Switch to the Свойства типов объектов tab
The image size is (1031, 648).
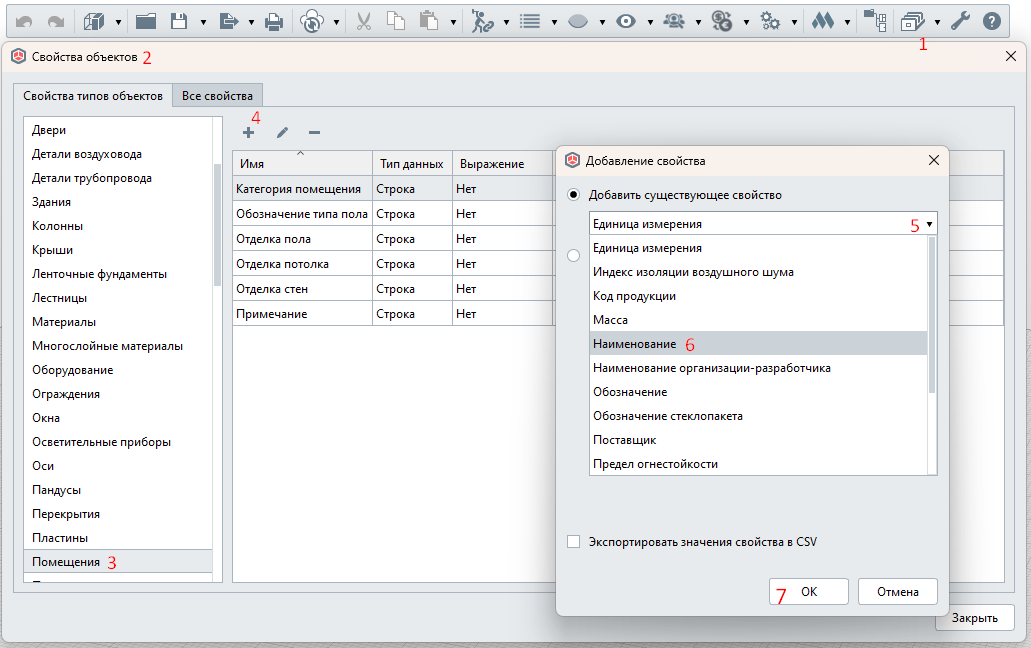[x=93, y=96]
